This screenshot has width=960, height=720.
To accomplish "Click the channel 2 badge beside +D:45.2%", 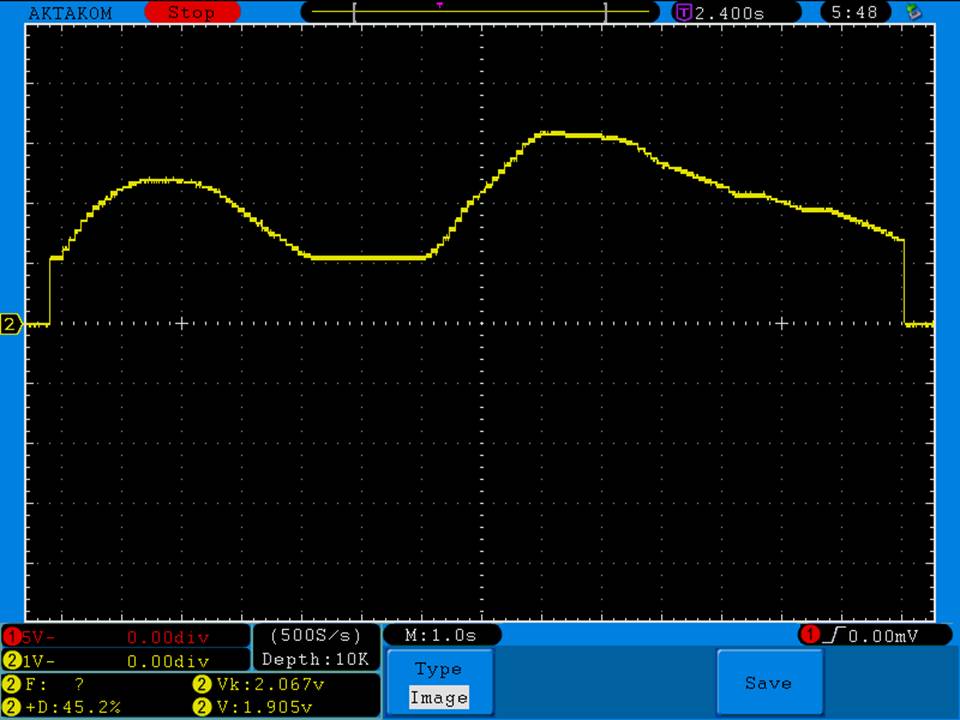I will [x=11, y=707].
